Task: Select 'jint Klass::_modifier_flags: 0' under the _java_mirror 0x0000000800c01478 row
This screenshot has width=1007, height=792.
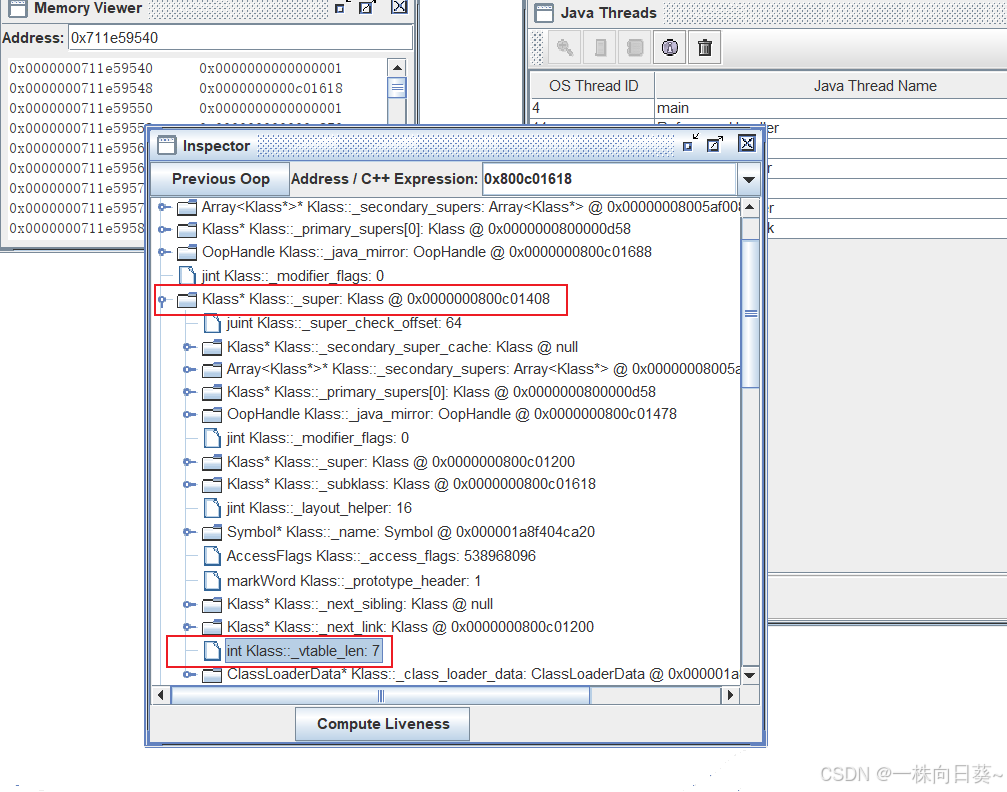Action: tap(318, 438)
